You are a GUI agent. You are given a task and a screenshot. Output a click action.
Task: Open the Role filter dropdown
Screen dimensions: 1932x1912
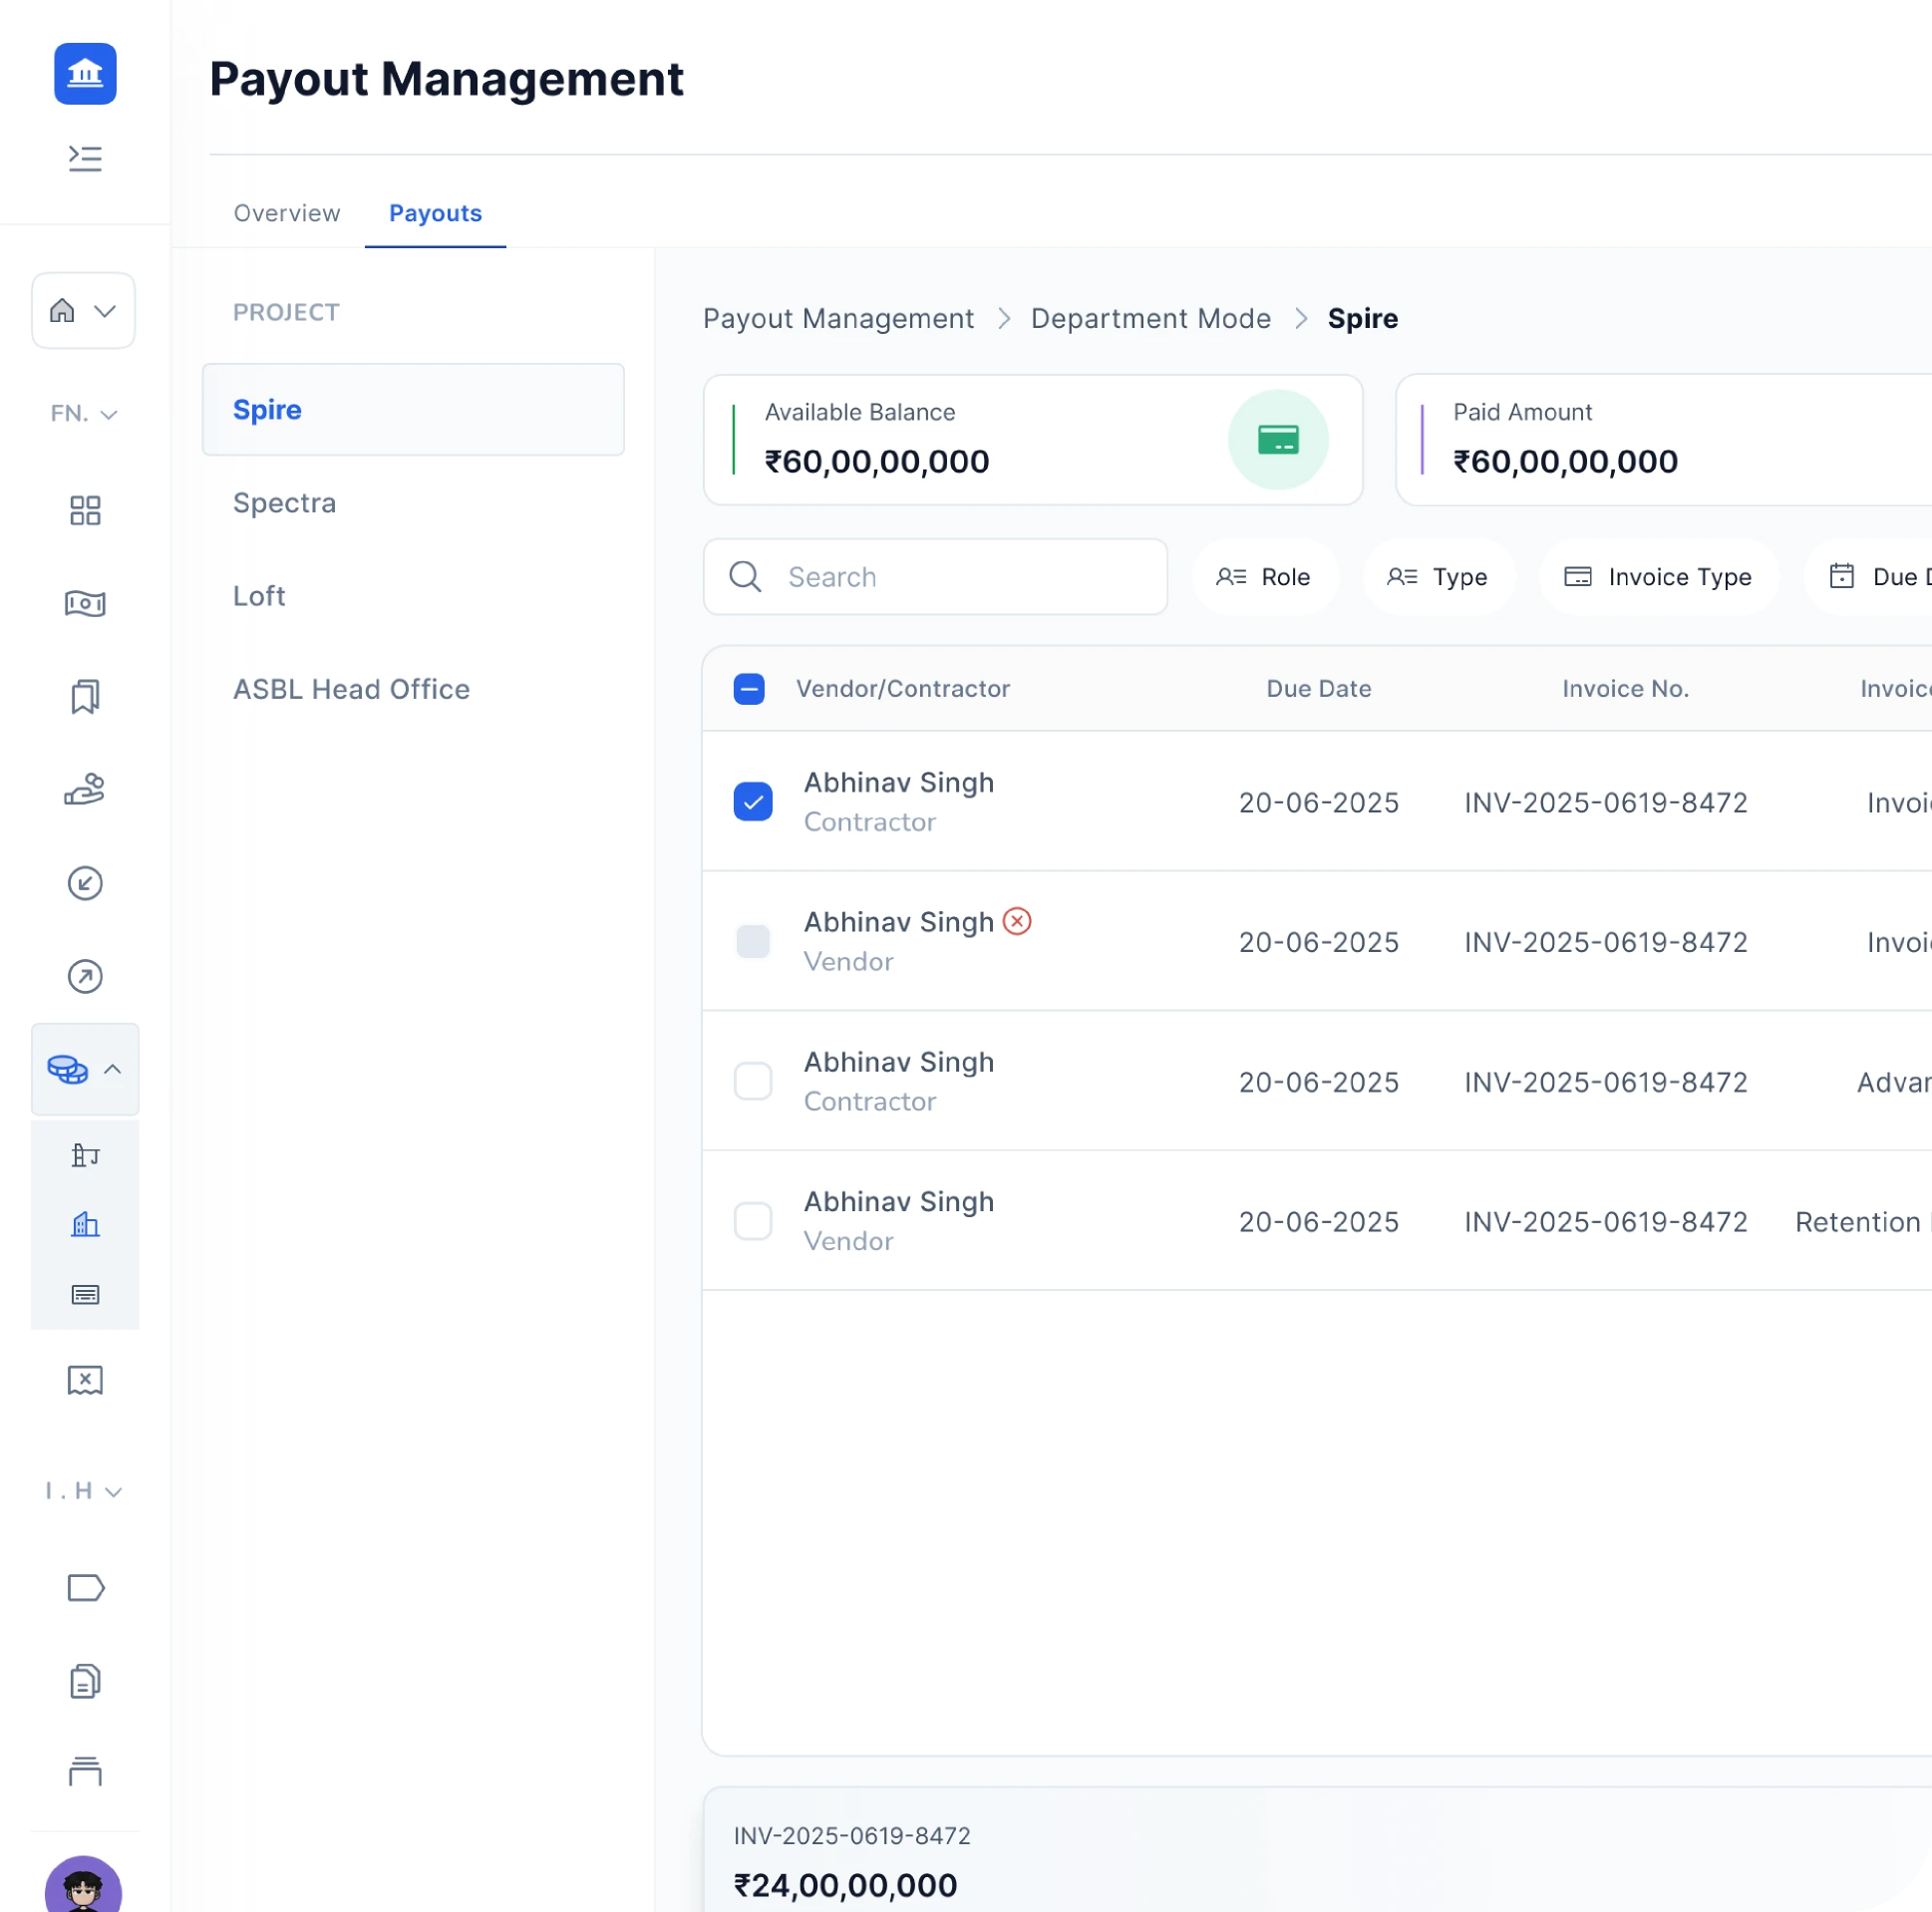[1264, 577]
